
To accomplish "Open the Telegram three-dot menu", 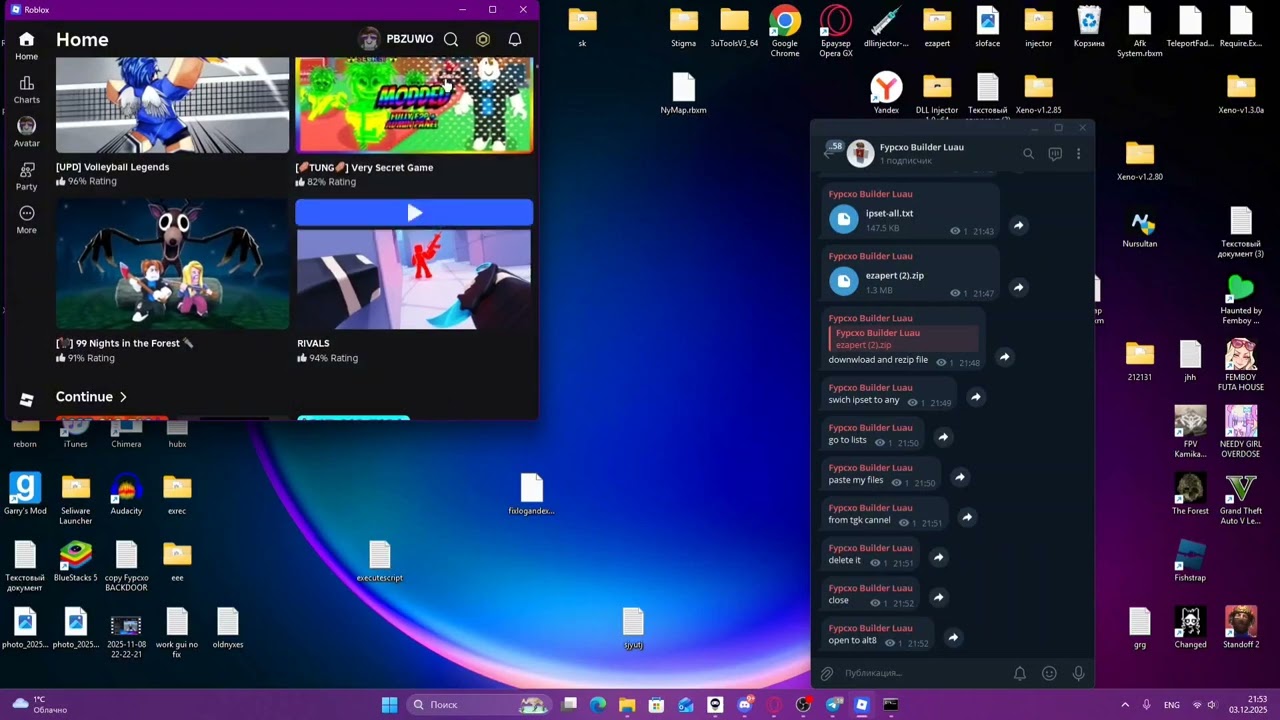I will coord(1078,153).
